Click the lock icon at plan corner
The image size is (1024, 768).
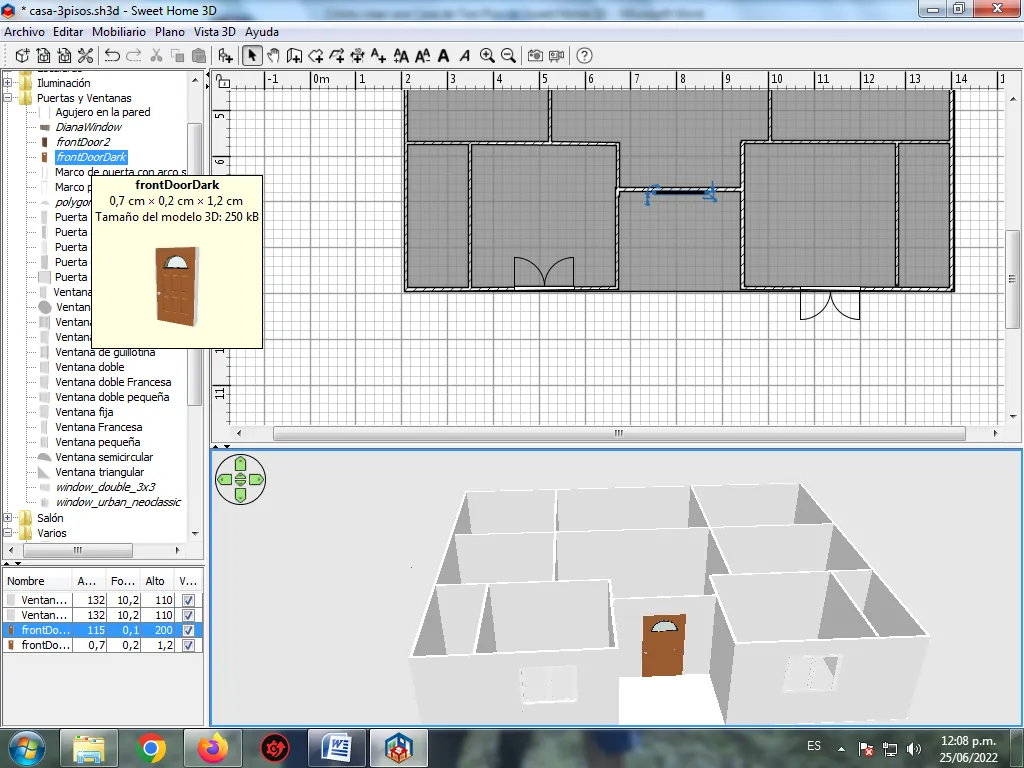[x=223, y=82]
